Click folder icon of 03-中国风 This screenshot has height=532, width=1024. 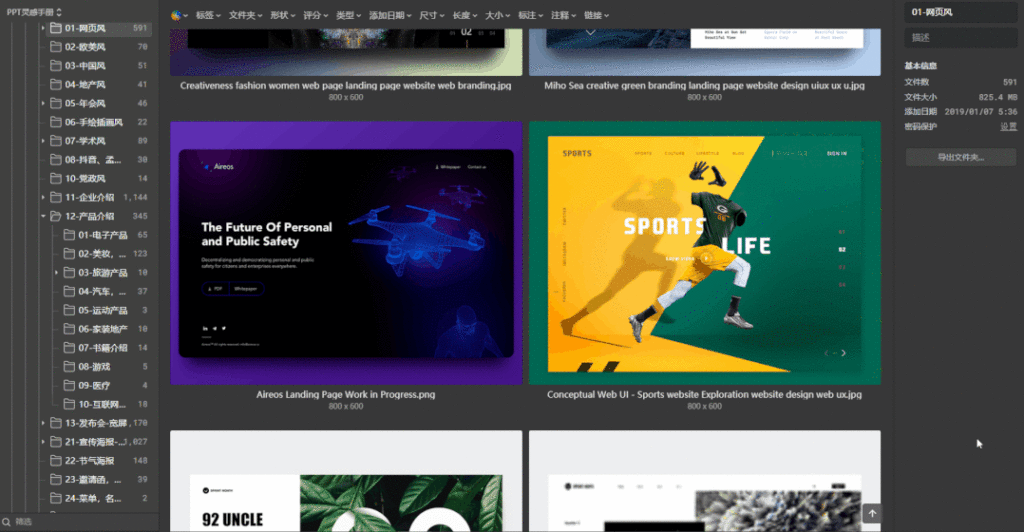pos(56,66)
